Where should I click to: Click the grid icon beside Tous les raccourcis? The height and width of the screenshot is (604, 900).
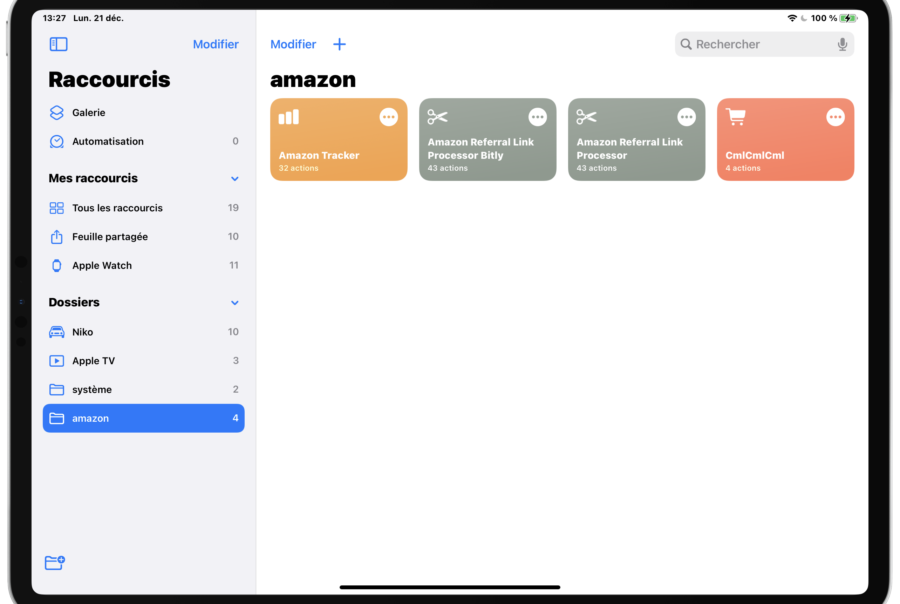[56, 208]
